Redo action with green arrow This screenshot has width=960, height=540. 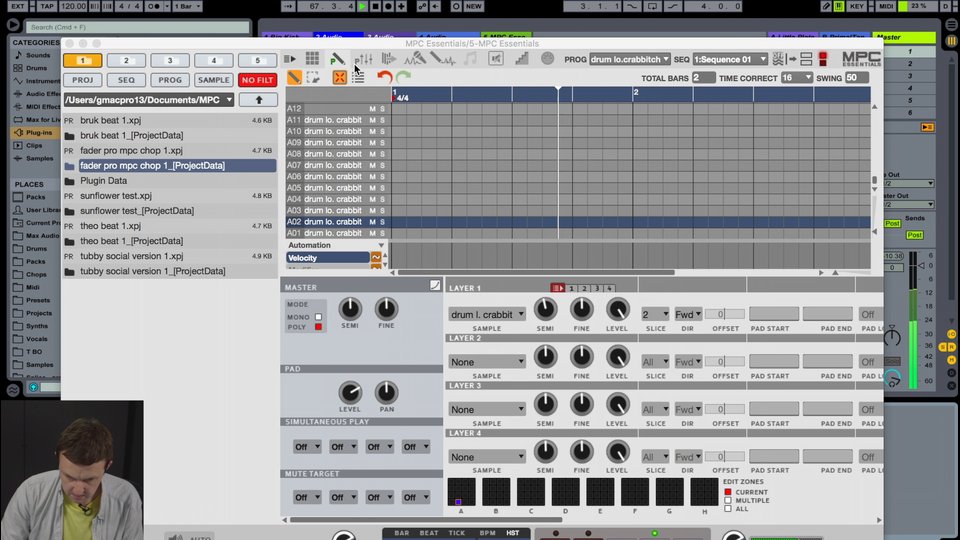[403, 77]
